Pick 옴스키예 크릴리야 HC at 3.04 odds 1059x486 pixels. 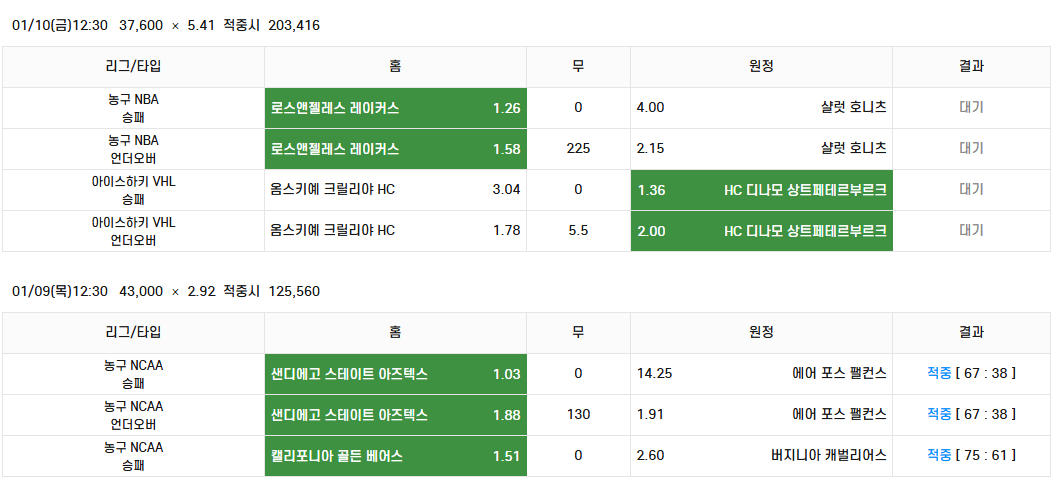tap(395, 190)
